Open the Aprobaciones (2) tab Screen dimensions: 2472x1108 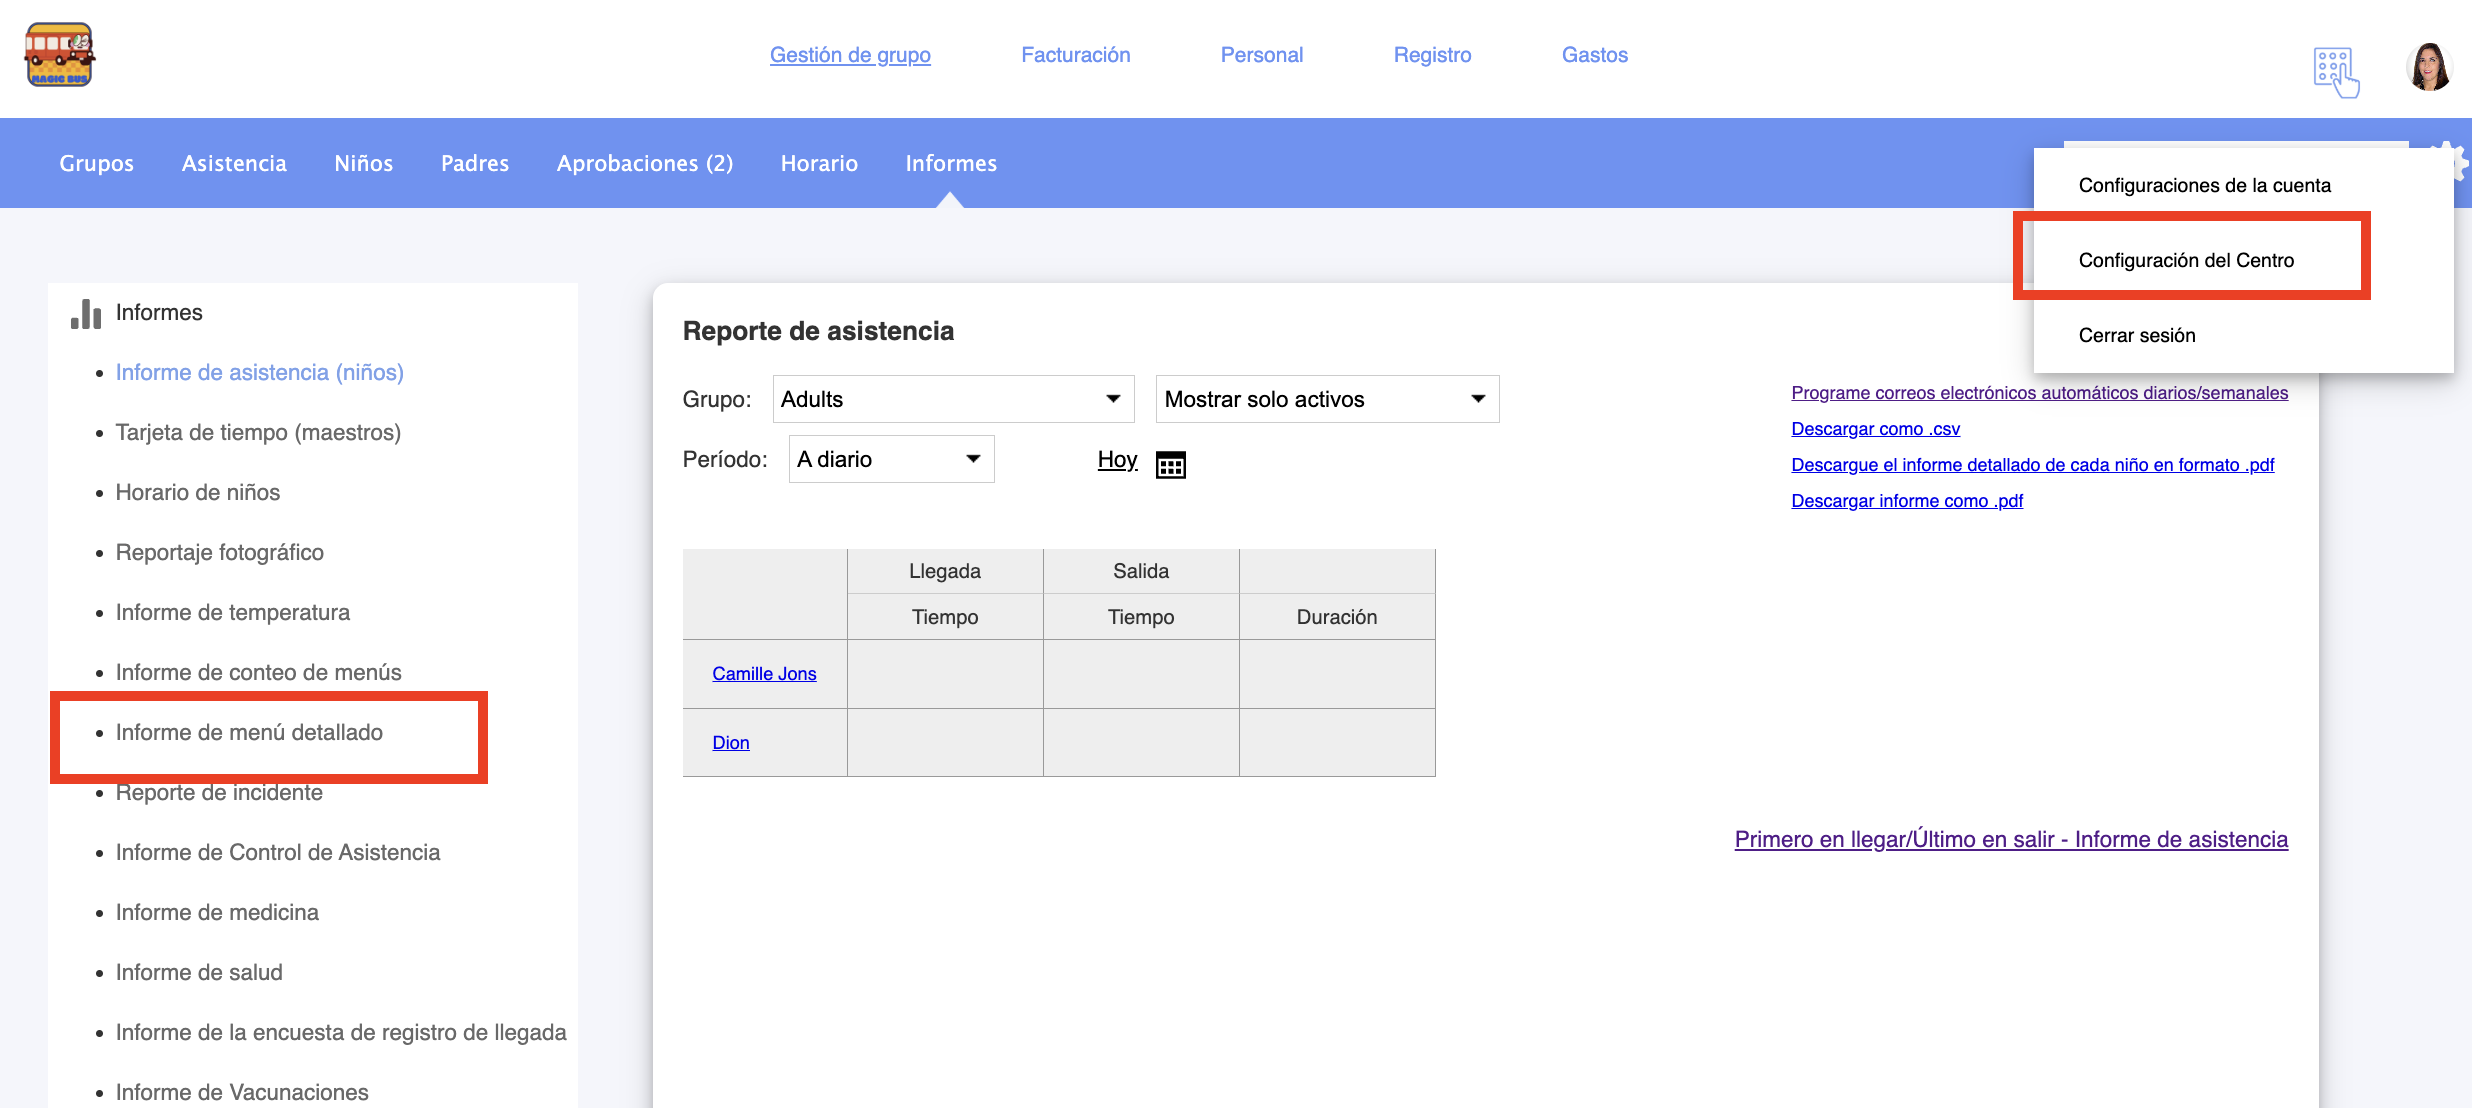tap(644, 163)
